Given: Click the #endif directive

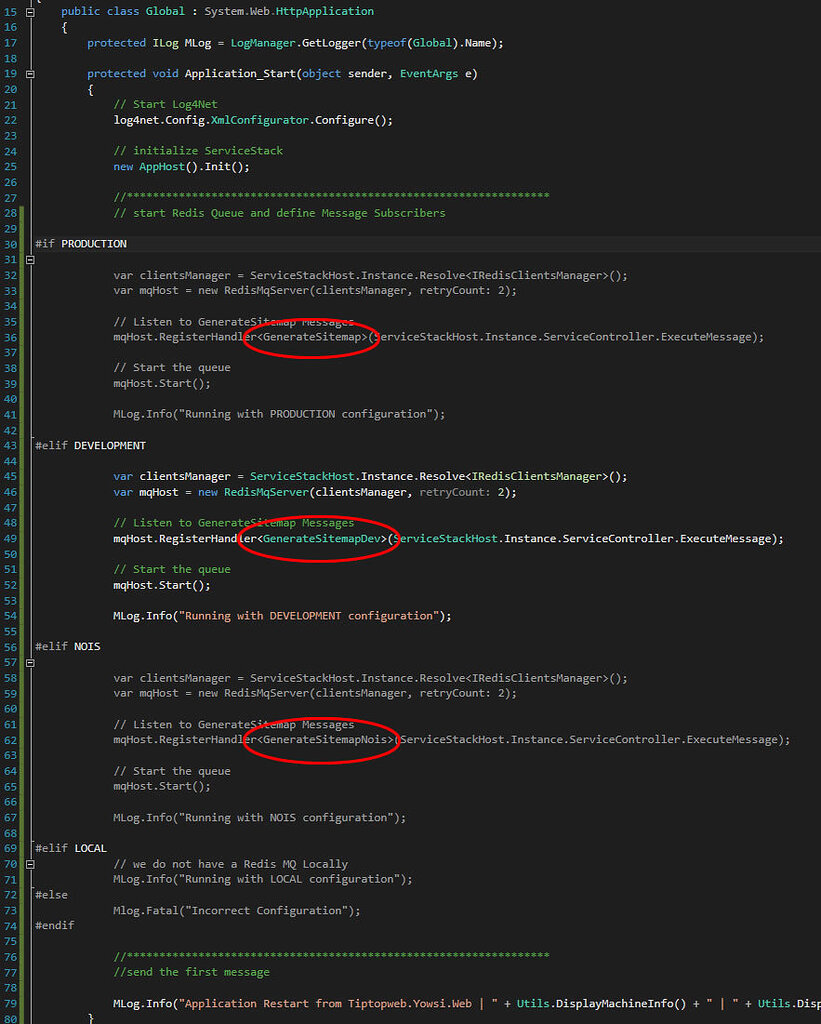Looking at the screenshot, I should 55,925.
